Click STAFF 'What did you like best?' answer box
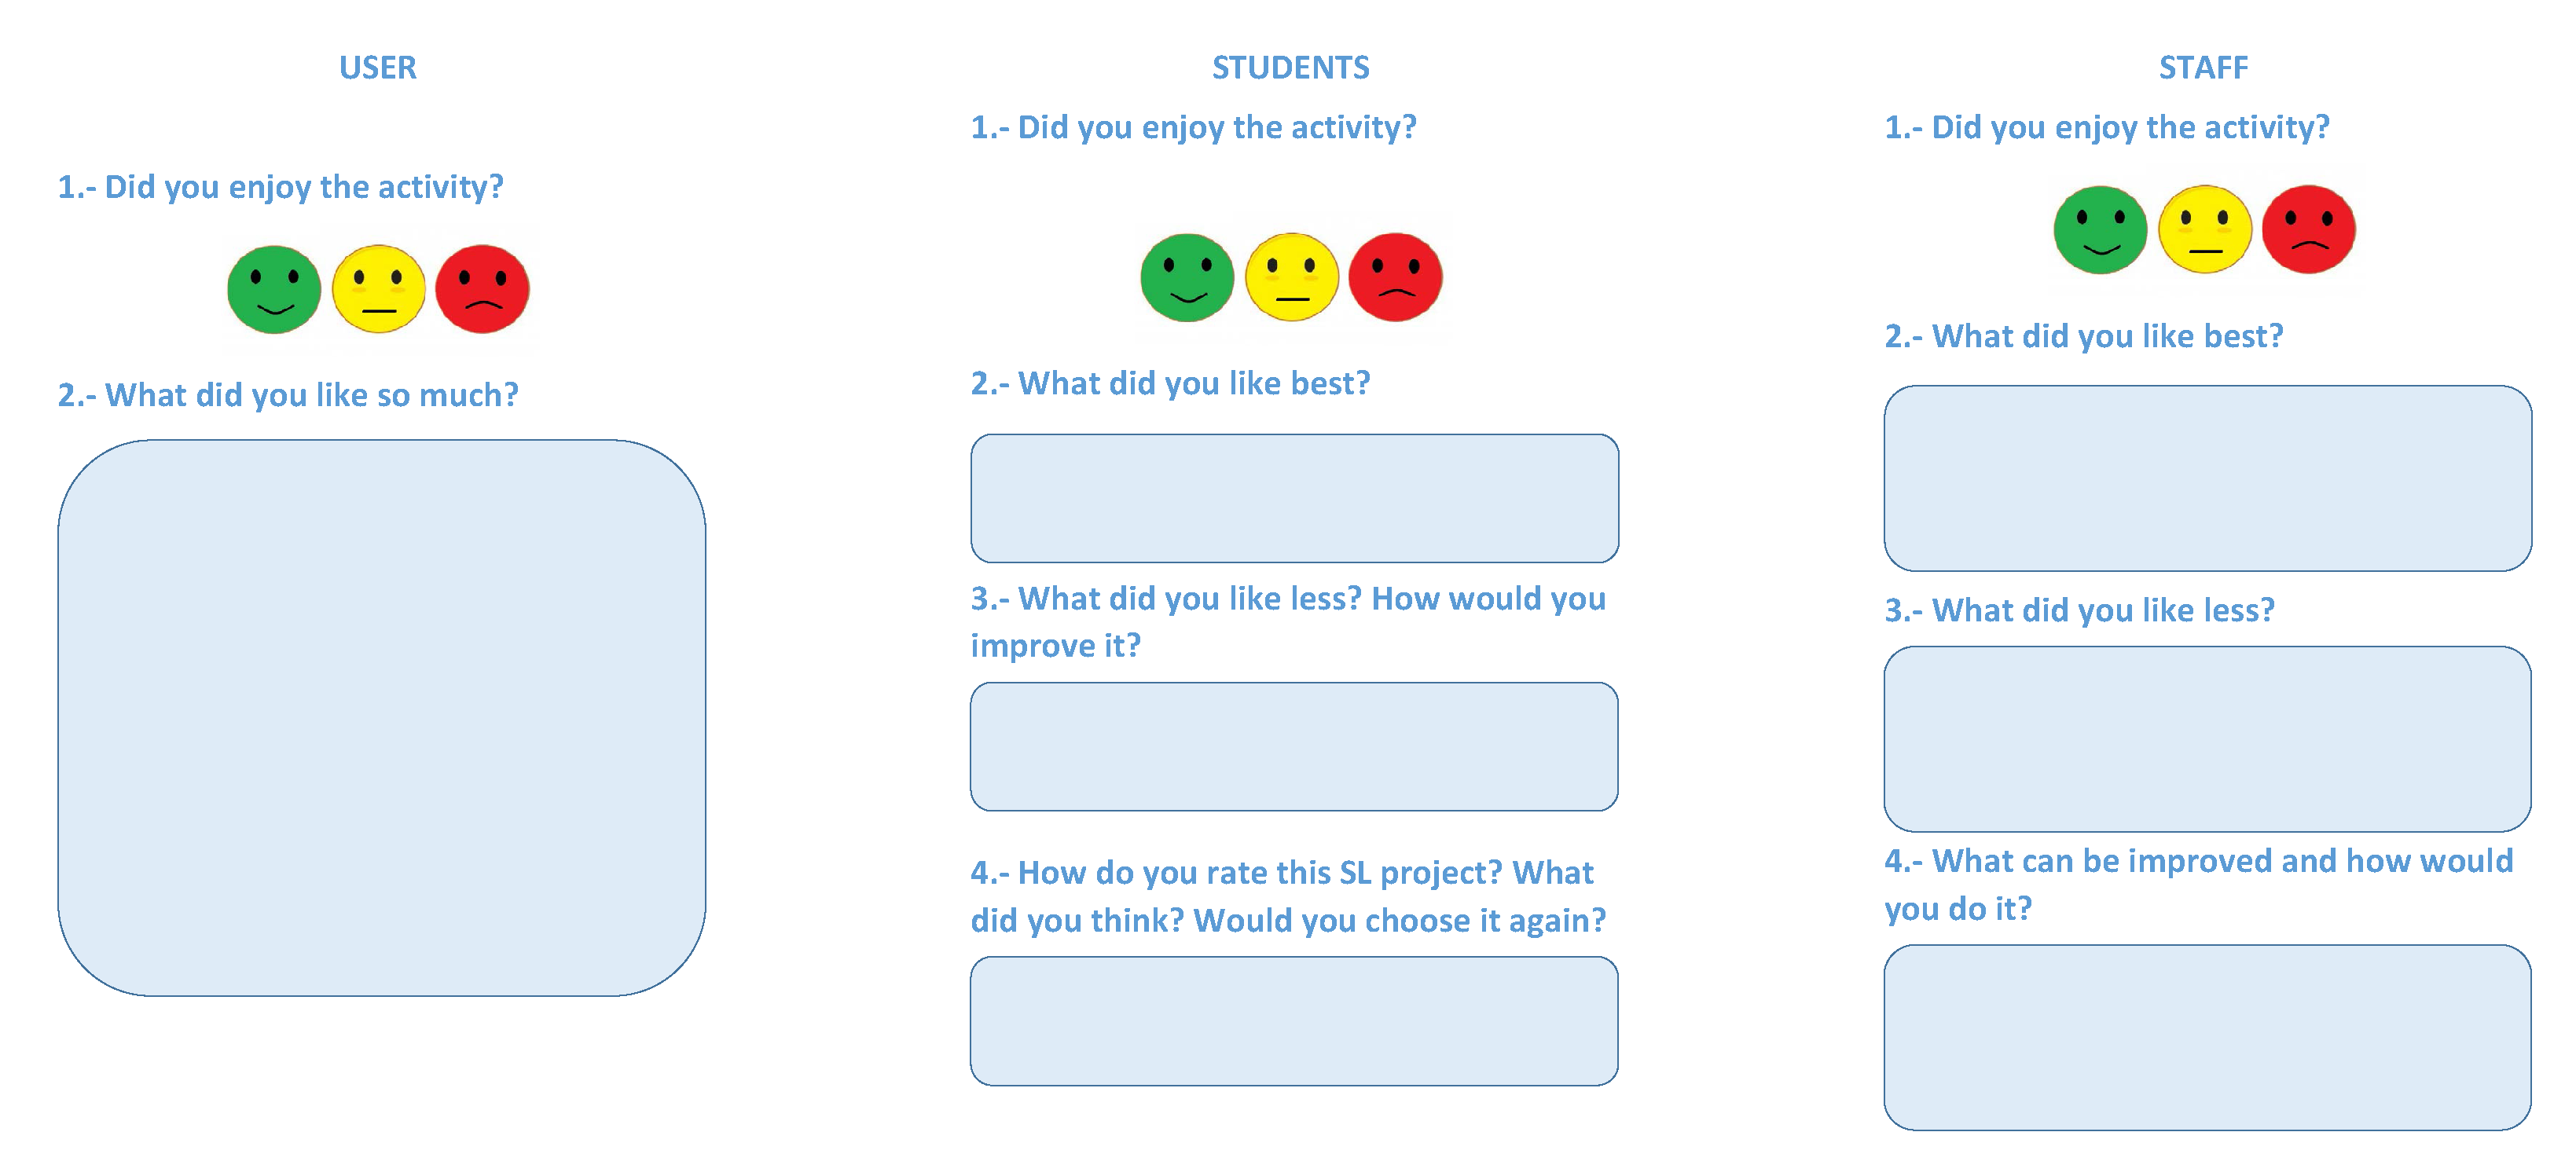Viewport: 2576px width, 1176px height. click(2207, 478)
